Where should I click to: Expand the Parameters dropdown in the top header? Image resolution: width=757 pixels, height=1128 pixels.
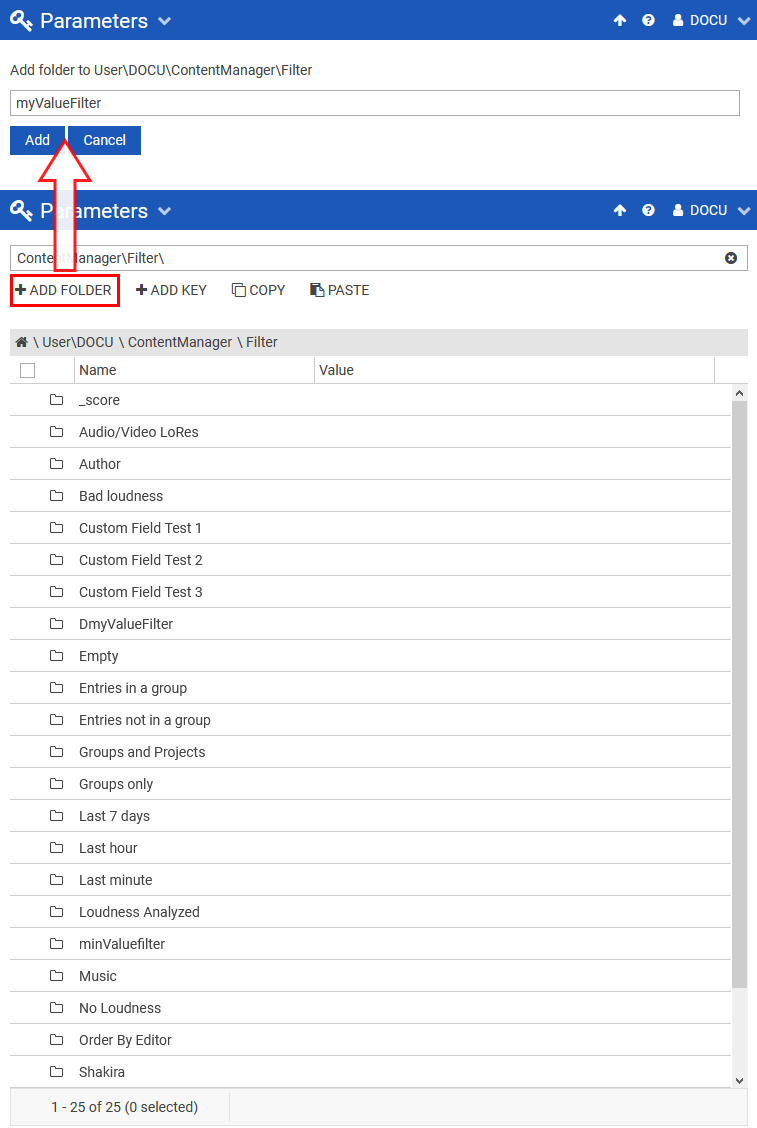coord(165,21)
